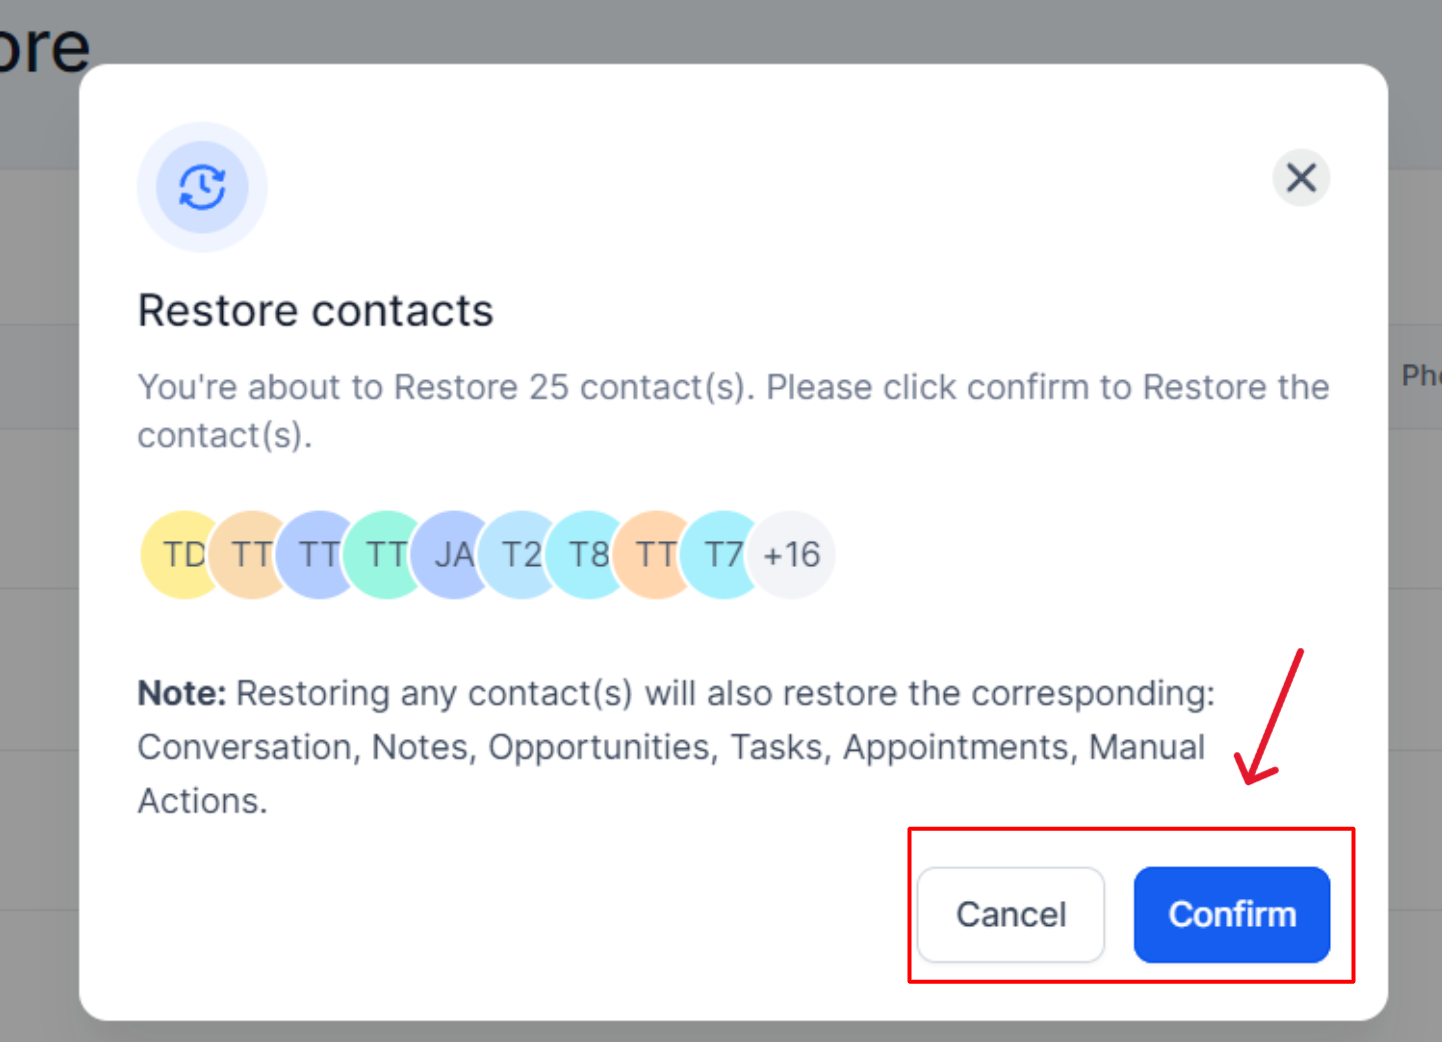1442x1042 pixels.
Task: Confirm restoring the 25 contacts
Action: click(x=1231, y=914)
